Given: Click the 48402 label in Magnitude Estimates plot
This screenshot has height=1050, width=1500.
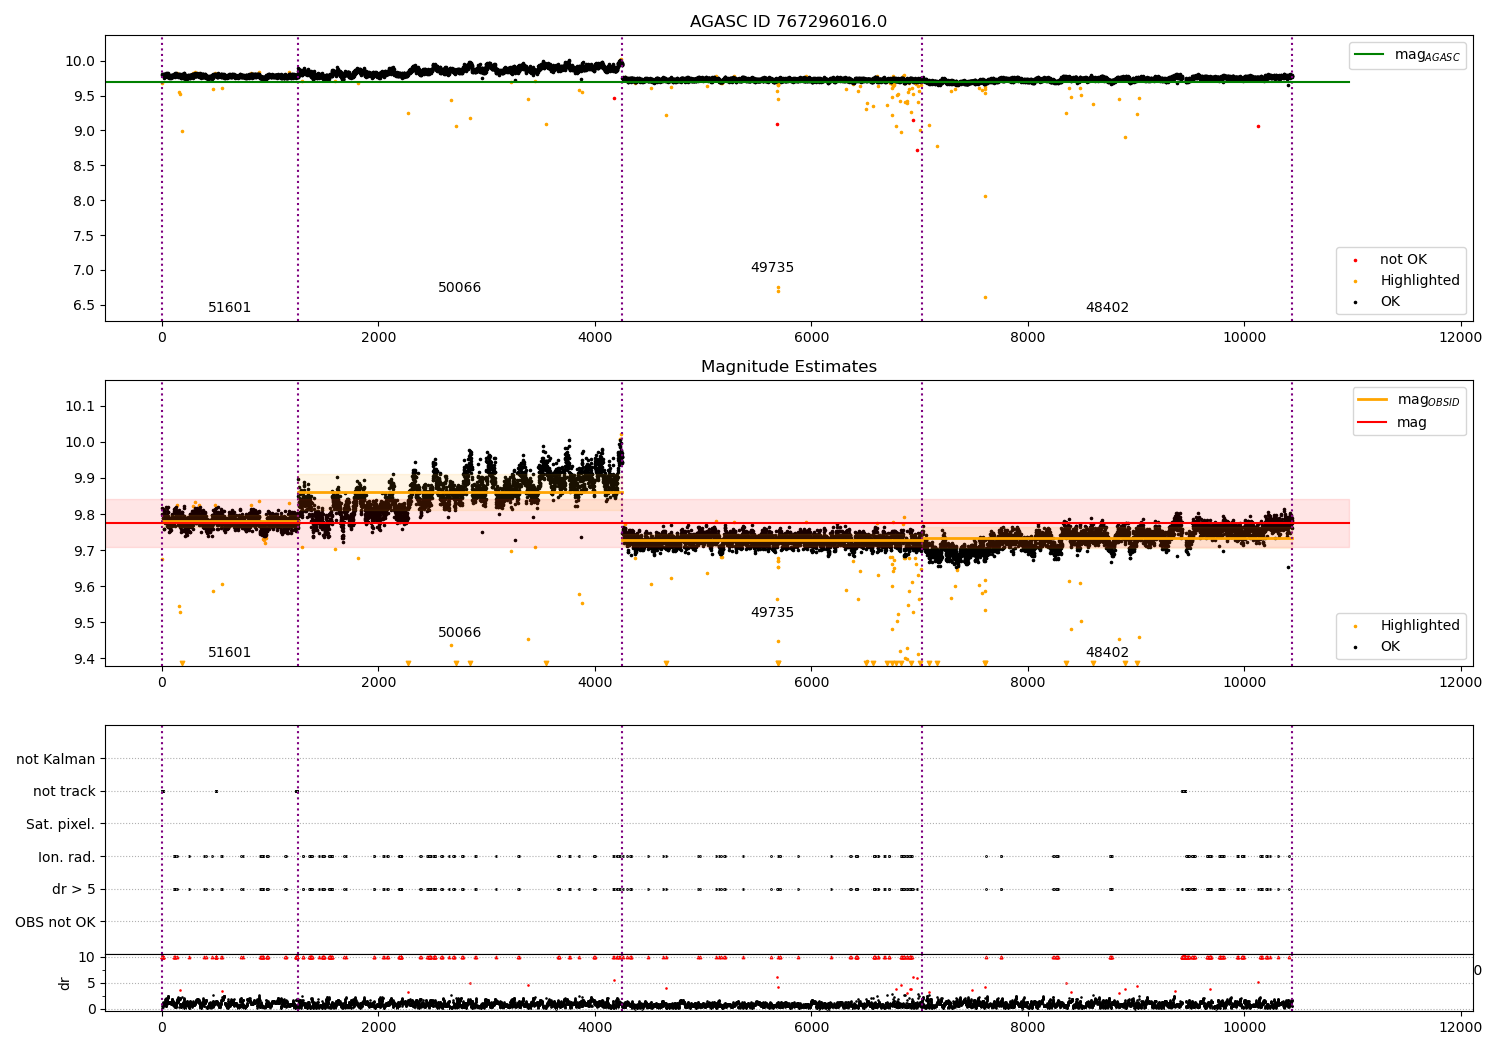Looking at the screenshot, I should [x=1107, y=653].
